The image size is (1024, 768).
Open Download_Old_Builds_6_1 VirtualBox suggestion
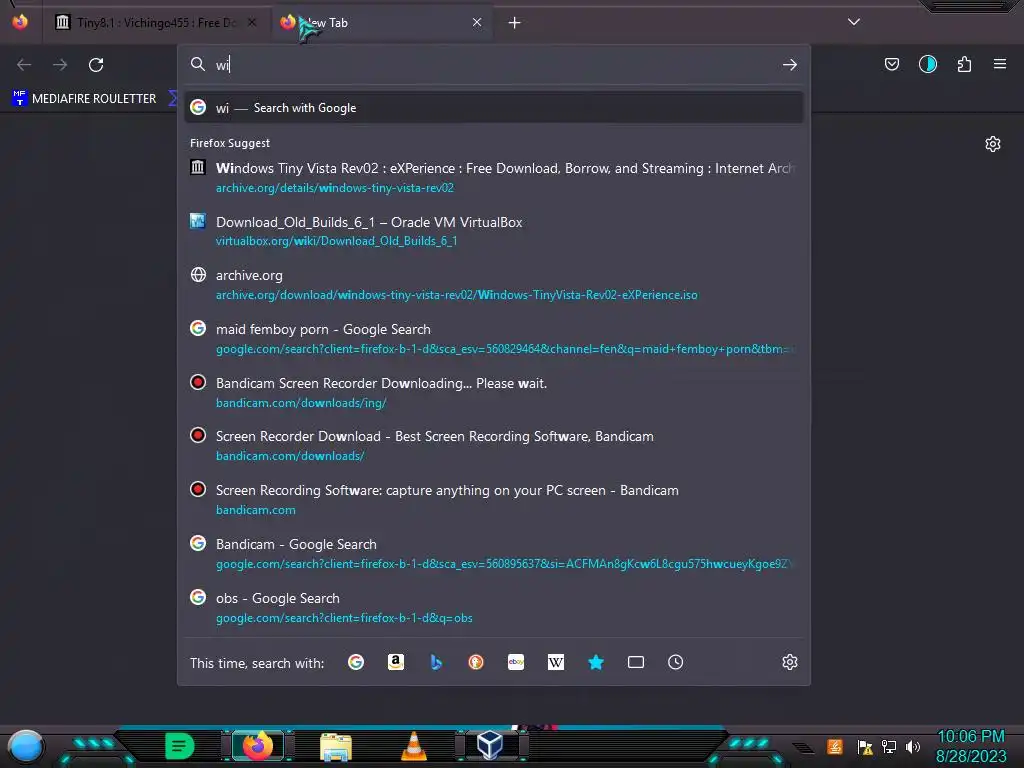pyautogui.click(x=494, y=231)
